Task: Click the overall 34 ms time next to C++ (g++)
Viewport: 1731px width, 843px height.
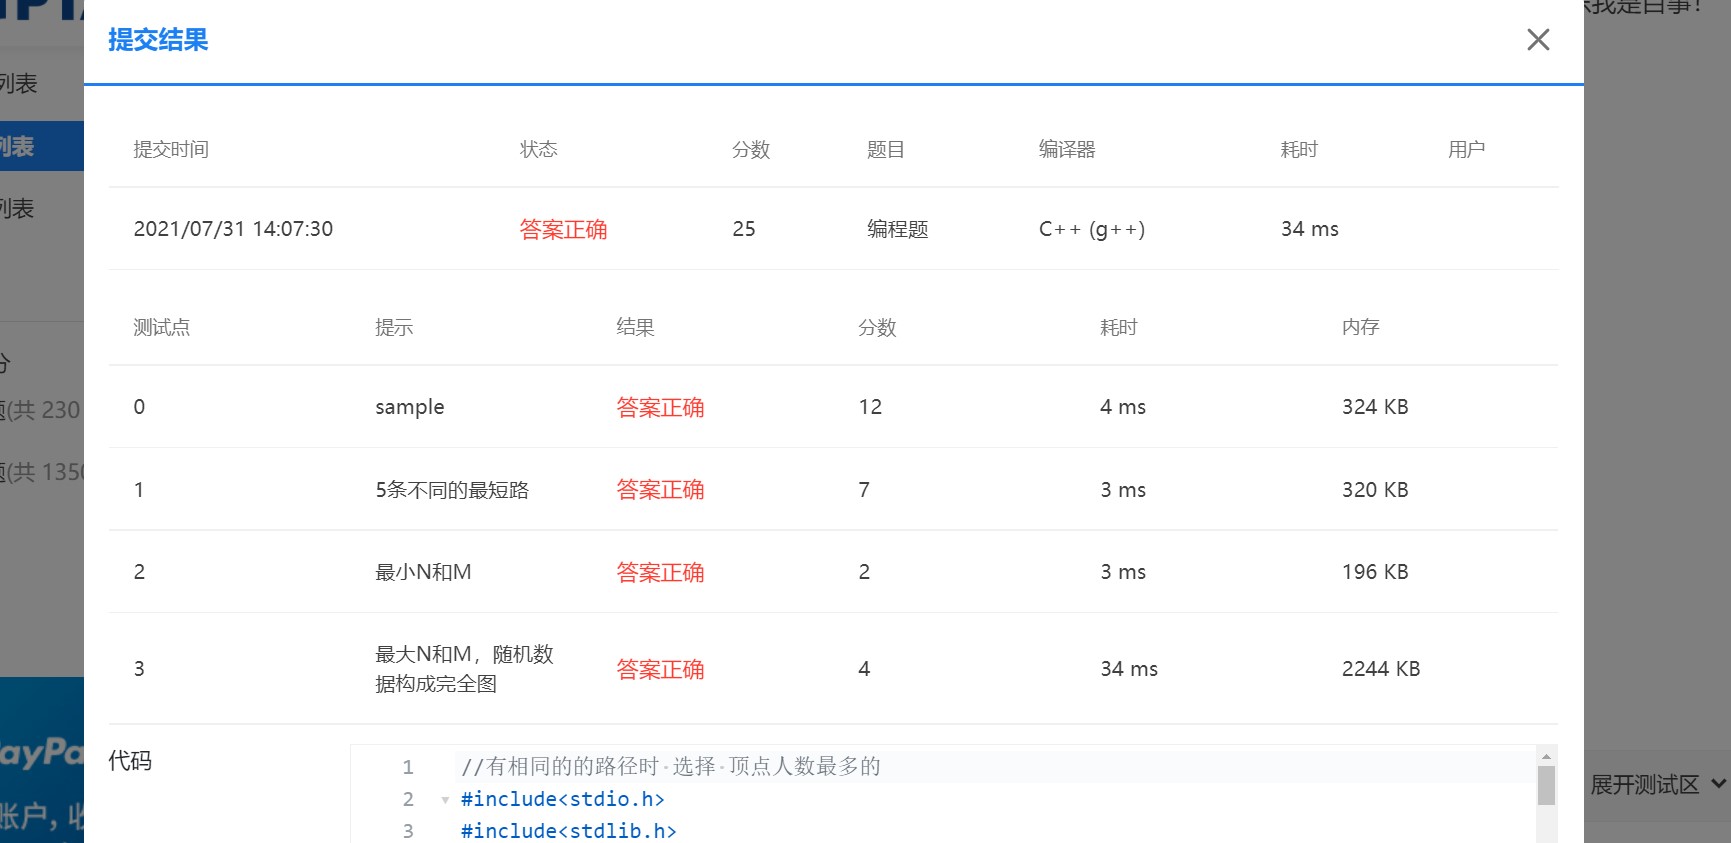Action: point(1310,229)
